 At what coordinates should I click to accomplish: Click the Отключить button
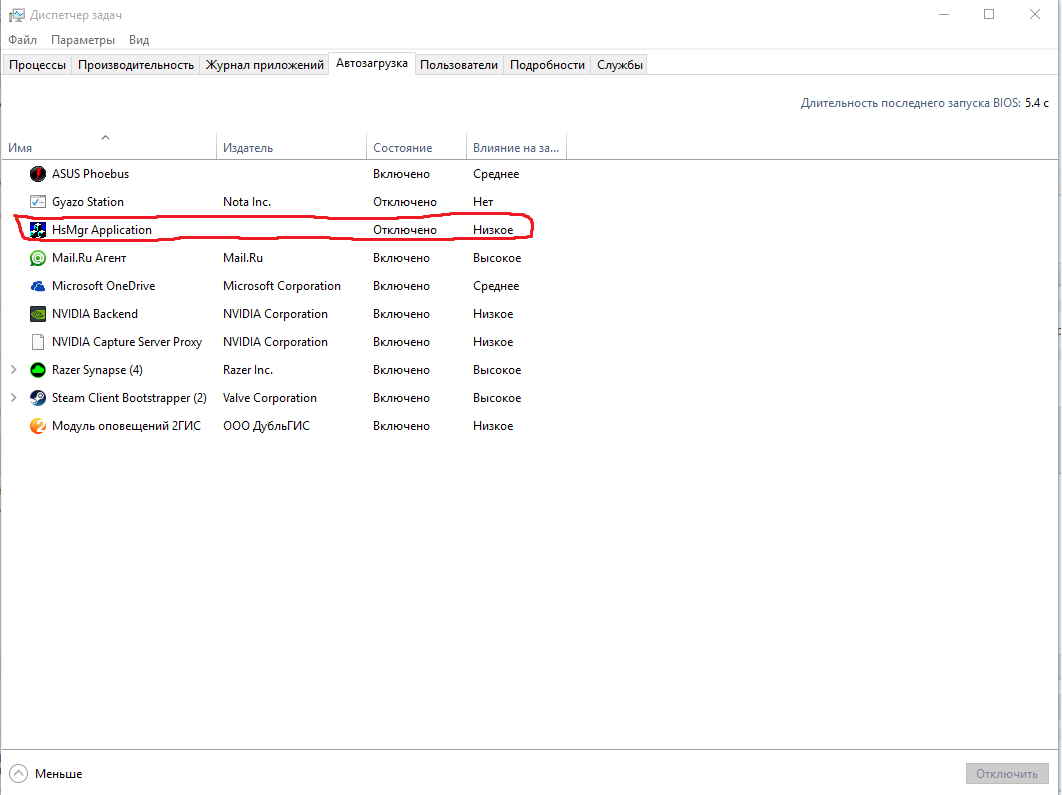[1006, 773]
